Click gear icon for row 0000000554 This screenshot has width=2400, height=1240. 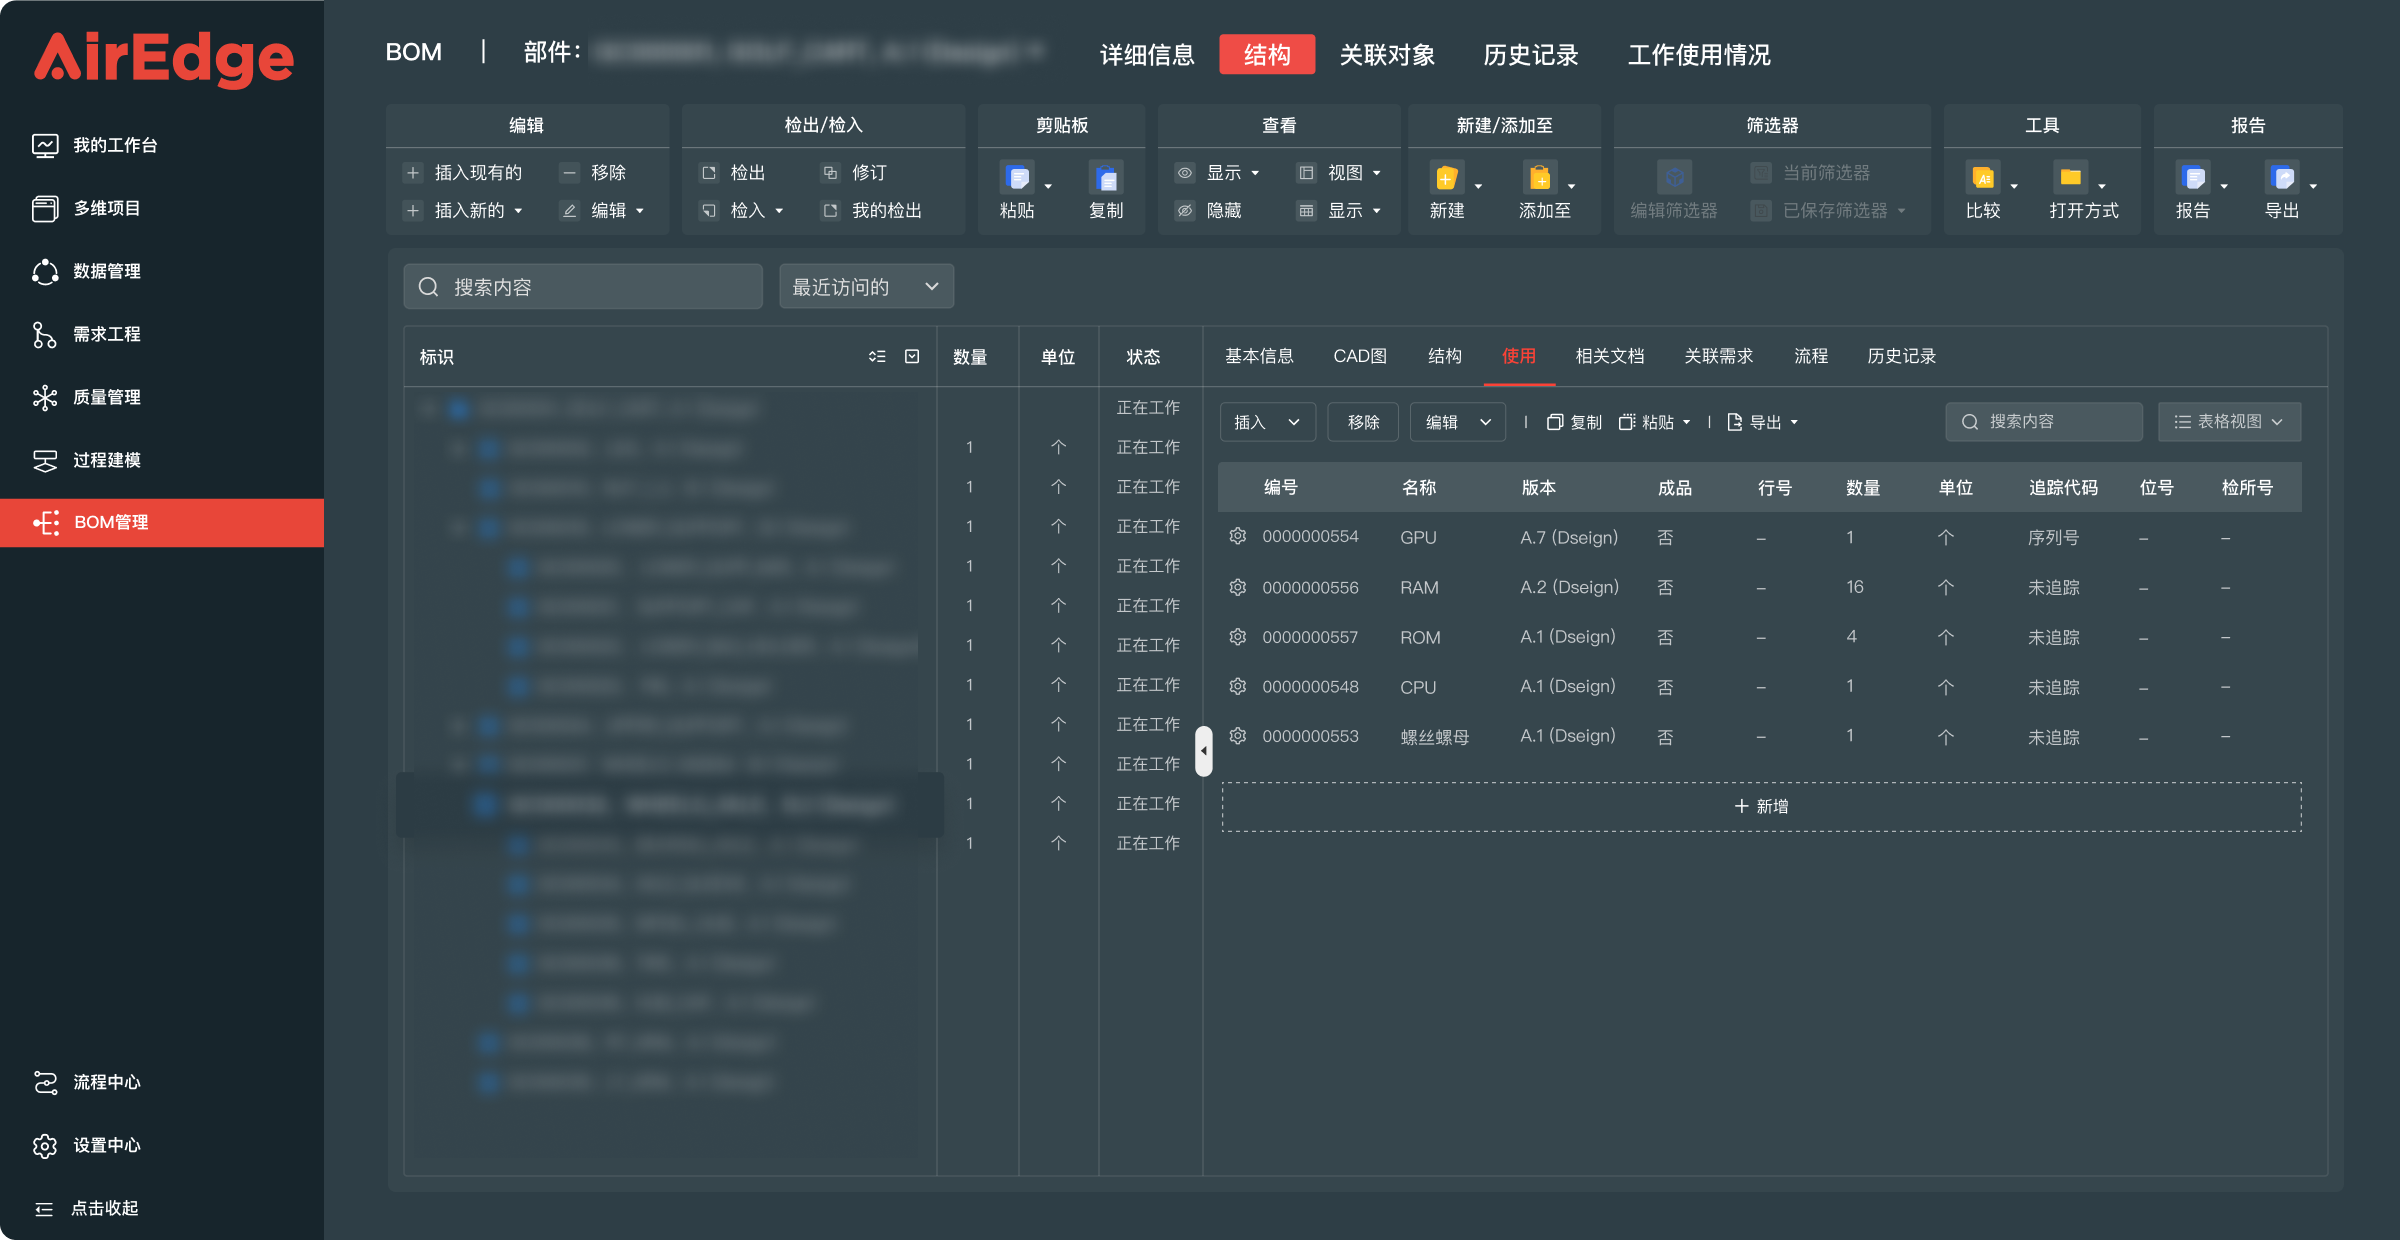click(1238, 537)
